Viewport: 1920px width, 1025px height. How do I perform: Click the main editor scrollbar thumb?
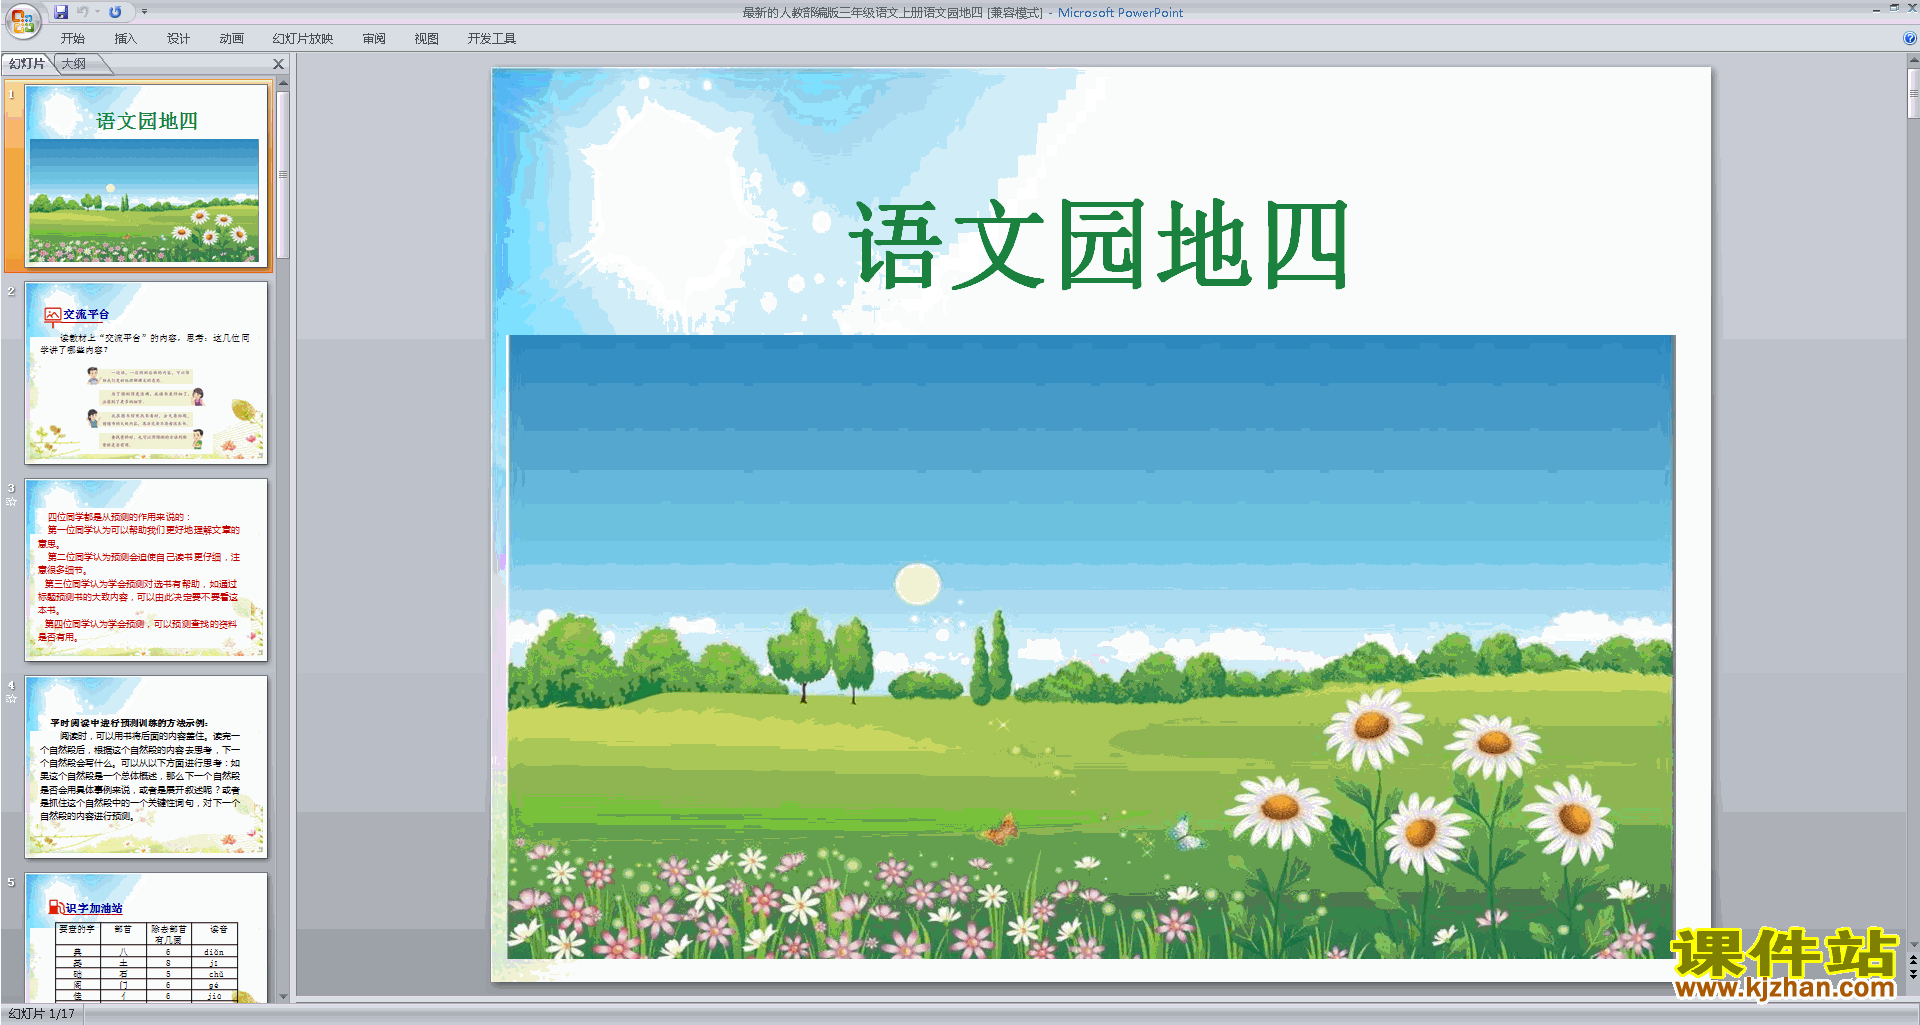(x=1913, y=94)
